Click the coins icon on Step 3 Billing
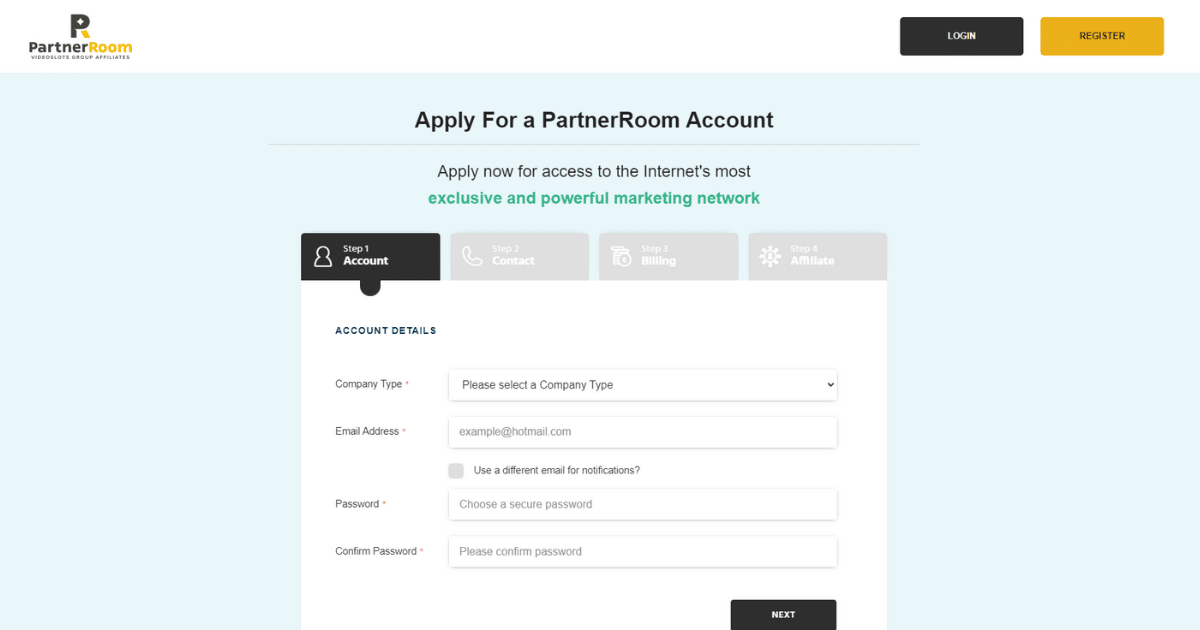Screen dimensions: 1200x630 (x=620, y=256)
